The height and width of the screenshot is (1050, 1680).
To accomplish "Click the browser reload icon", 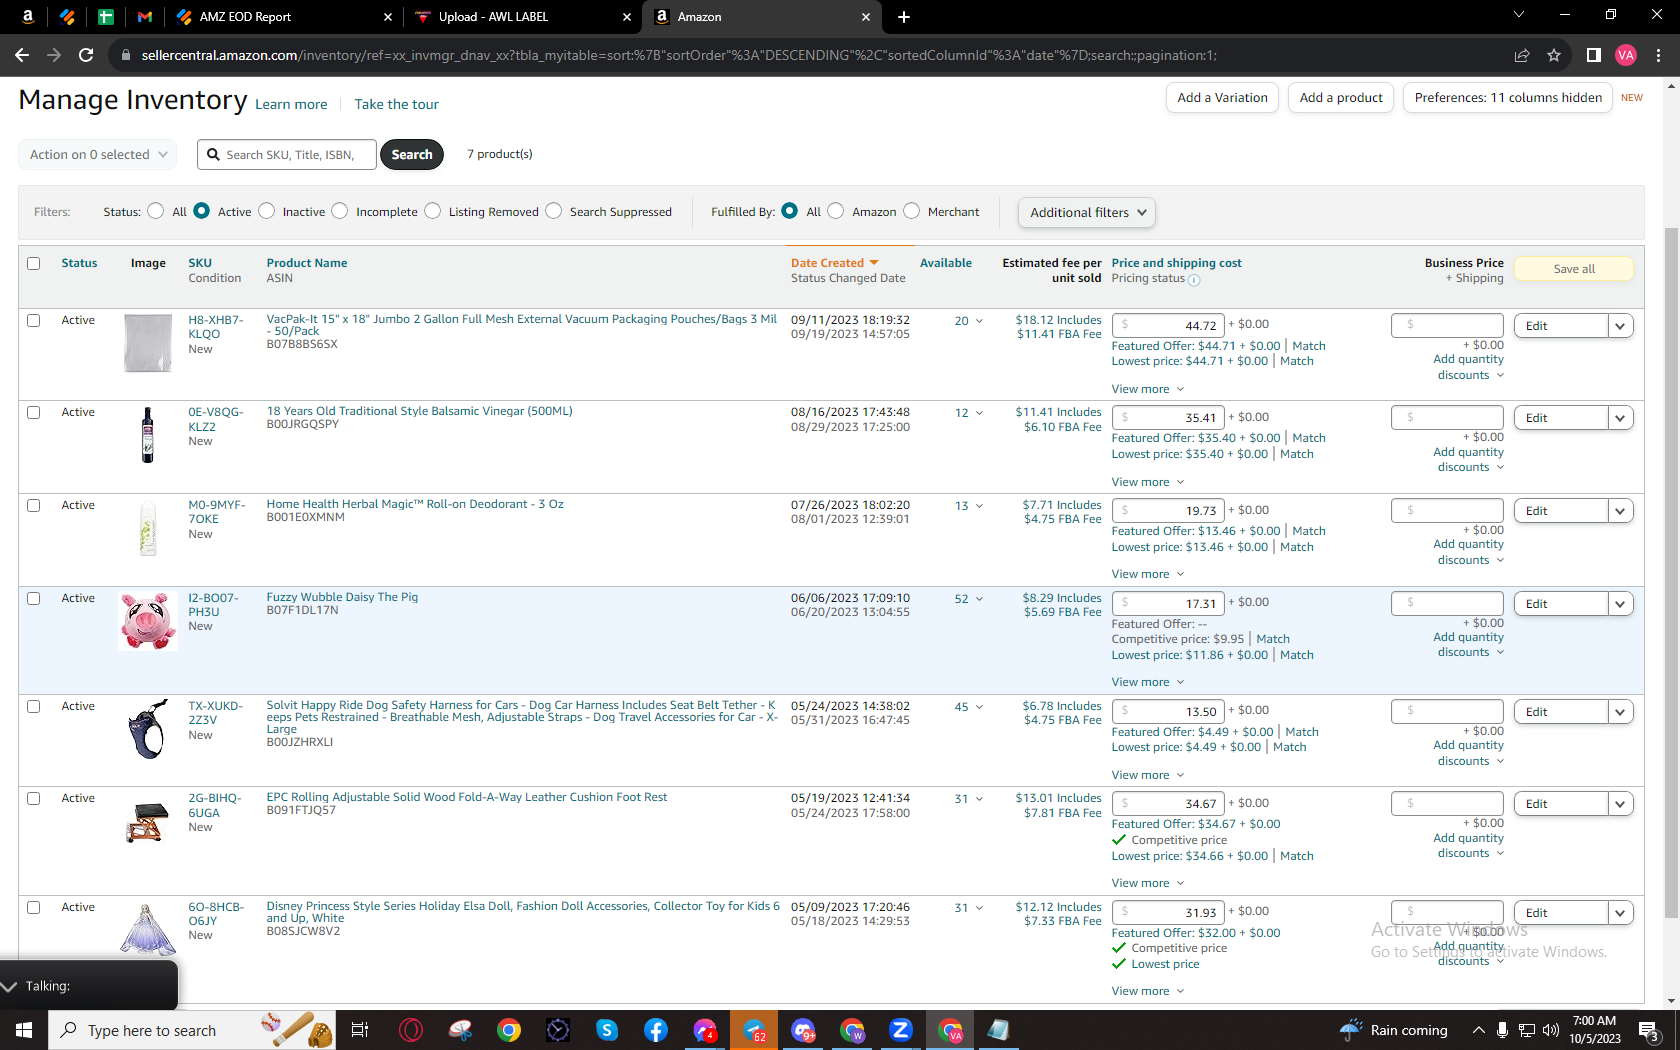I will coord(86,55).
